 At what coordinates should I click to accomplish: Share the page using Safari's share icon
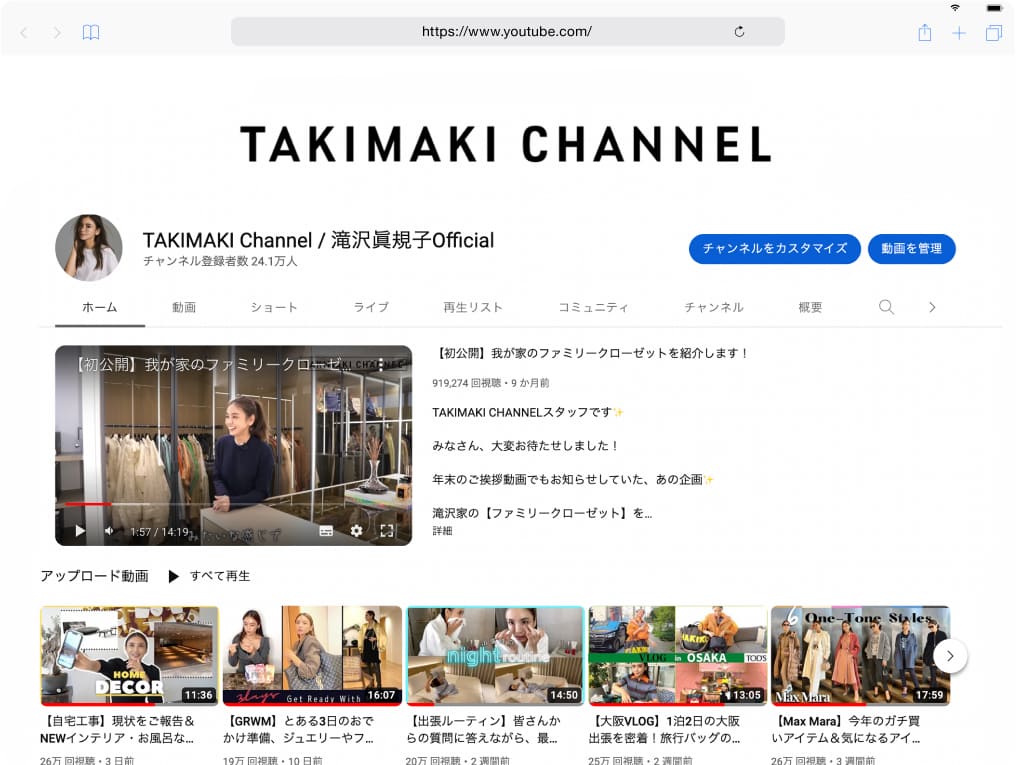(923, 32)
